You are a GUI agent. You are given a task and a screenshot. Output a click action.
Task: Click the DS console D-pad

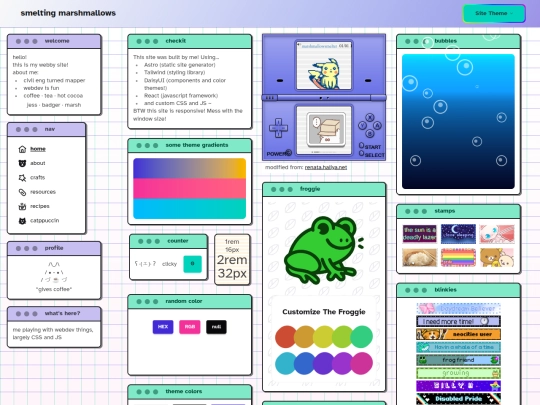click(x=278, y=128)
